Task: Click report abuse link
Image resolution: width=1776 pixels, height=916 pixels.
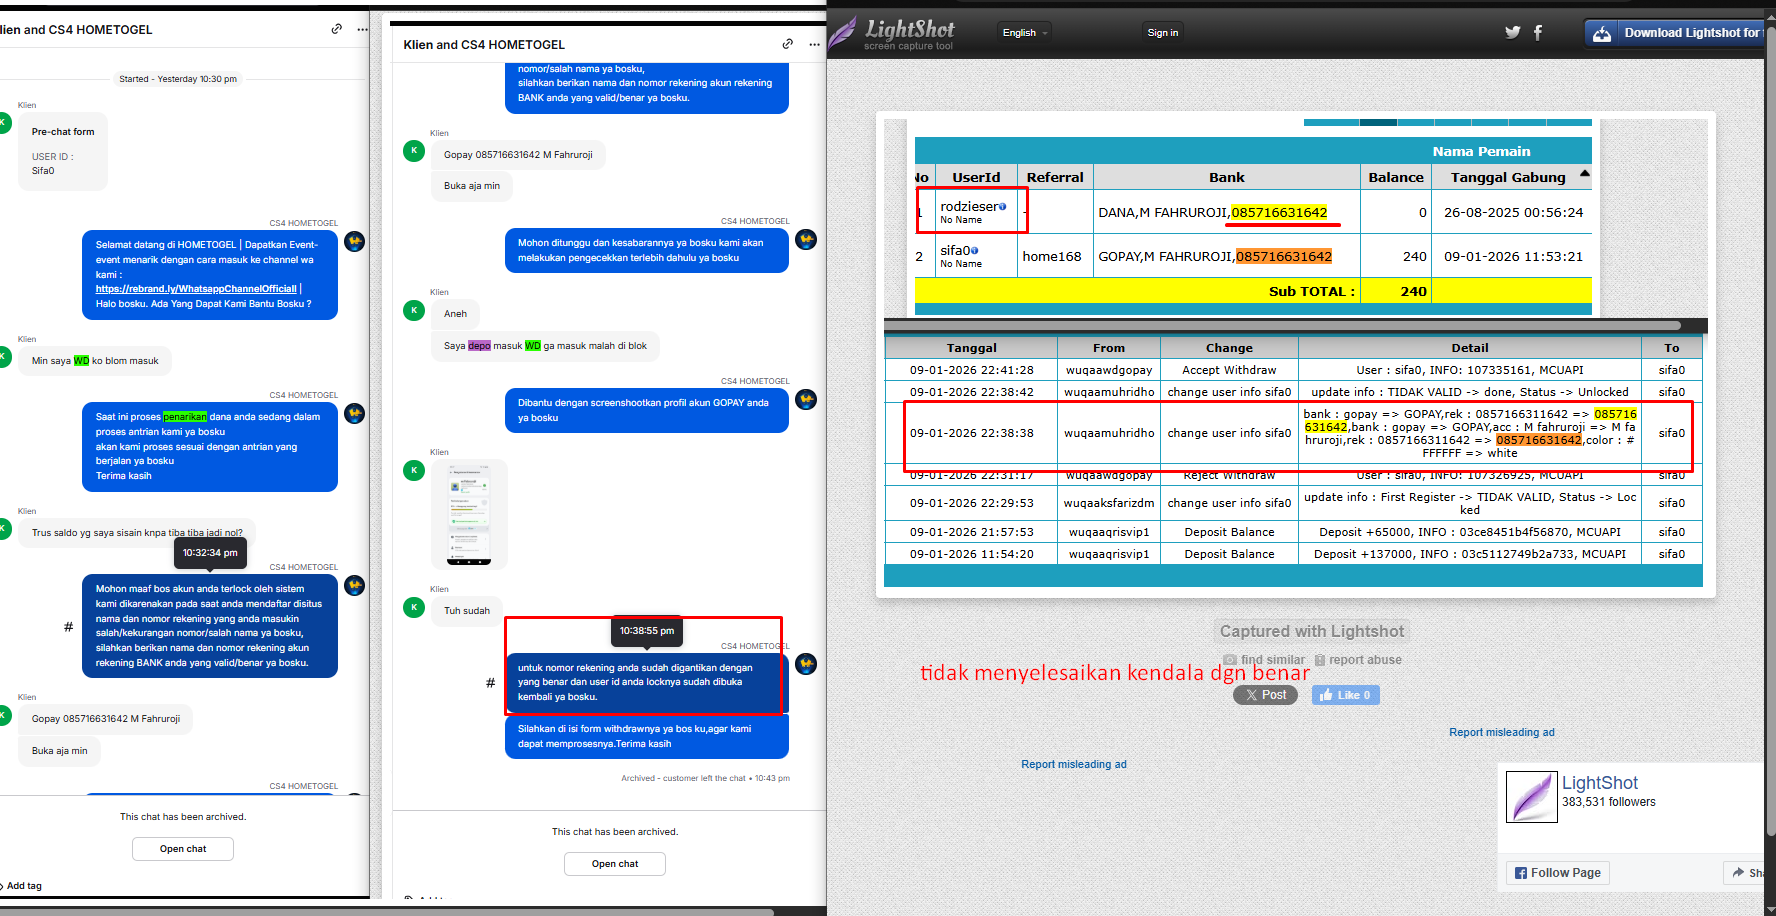Action: [1358, 660]
